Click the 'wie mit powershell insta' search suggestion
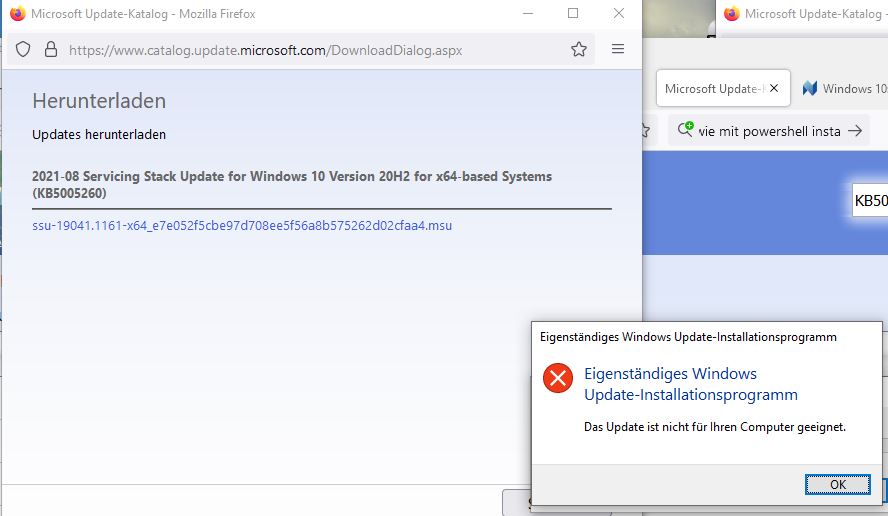The width and height of the screenshot is (888, 516). (769, 131)
